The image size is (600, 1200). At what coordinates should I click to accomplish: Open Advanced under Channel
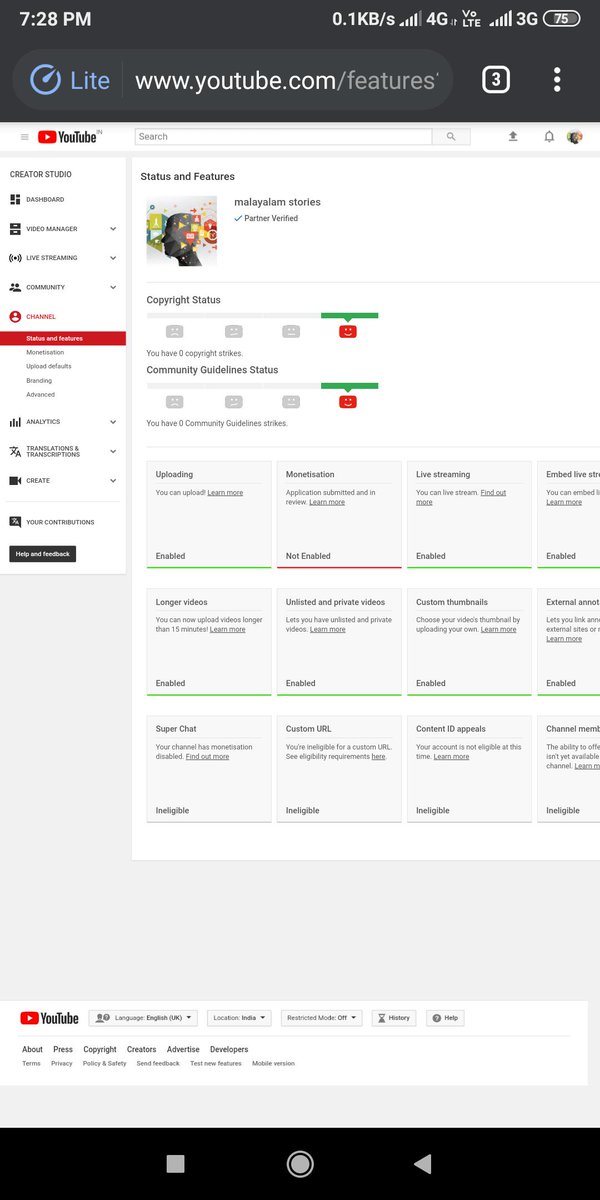[41, 395]
